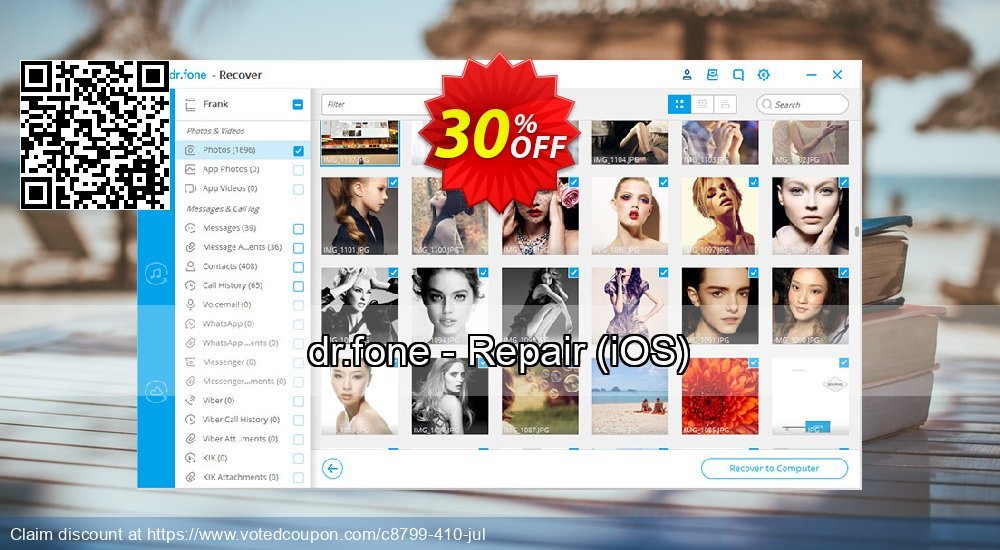The width and height of the screenshot is (1000, 550).
Task: Click Recover to Computer button
Action: tap(774, 468)
